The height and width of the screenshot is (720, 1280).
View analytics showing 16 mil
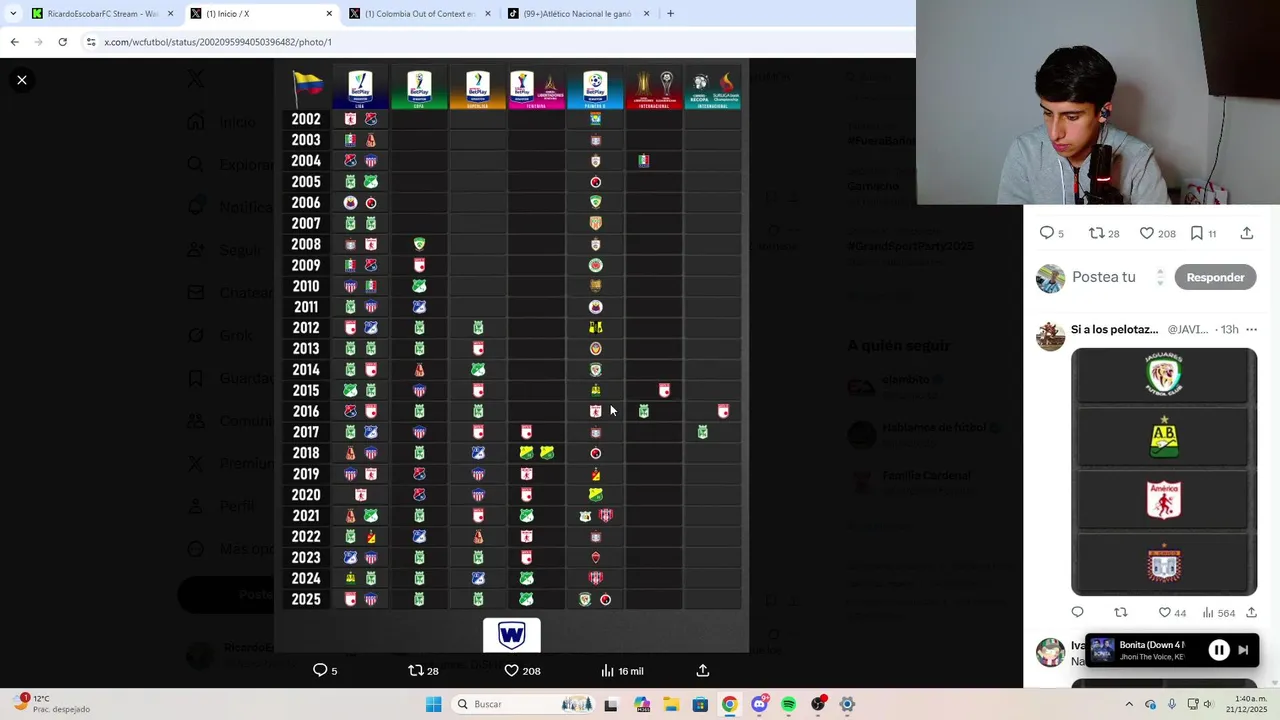621,670
